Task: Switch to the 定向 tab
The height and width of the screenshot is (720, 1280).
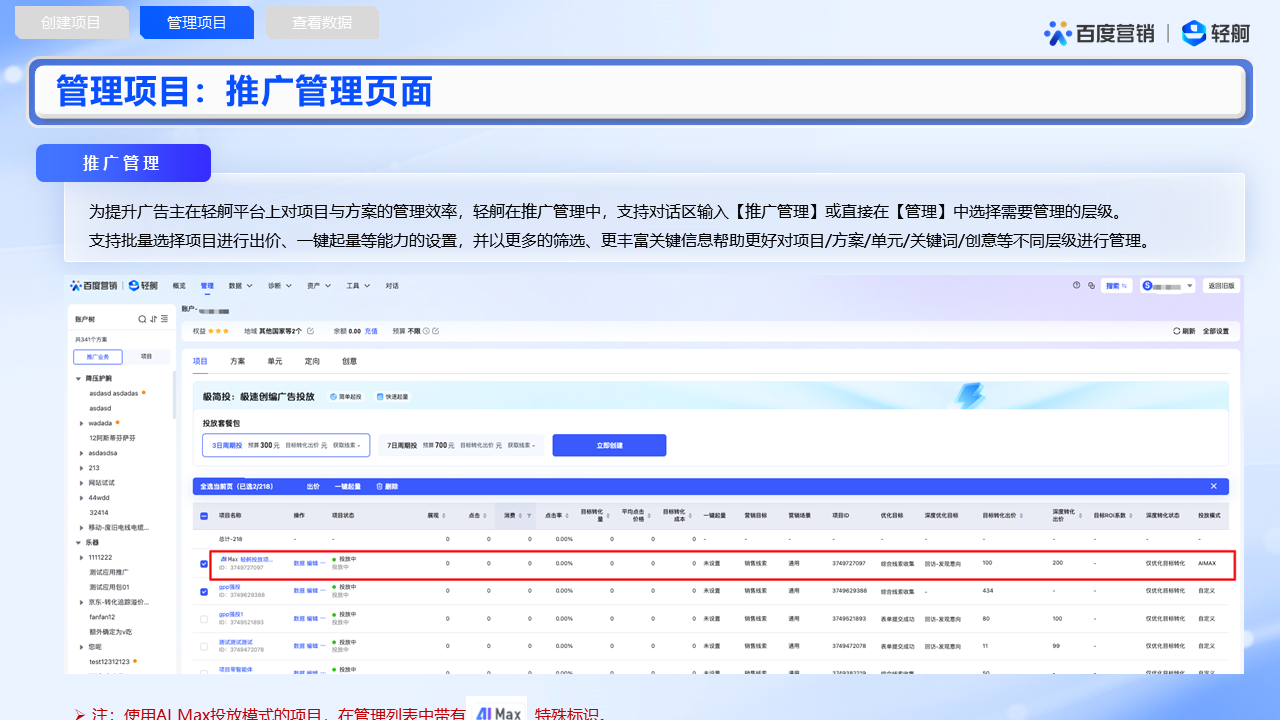Action: click(312, 361)
